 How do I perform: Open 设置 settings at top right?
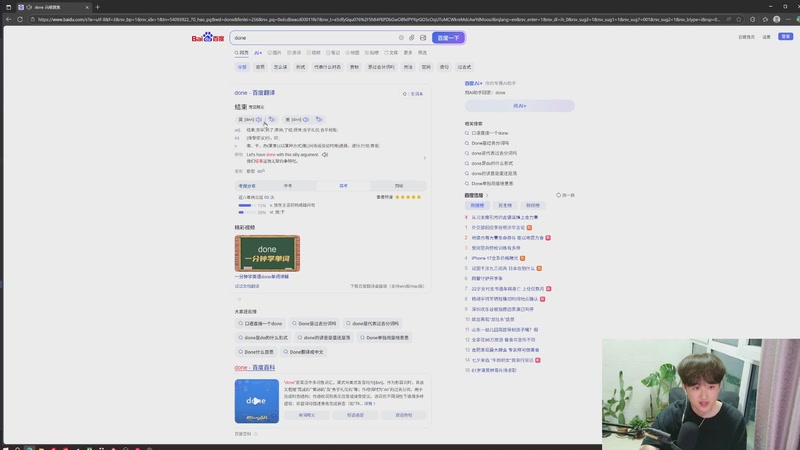[x=766, y=37]
